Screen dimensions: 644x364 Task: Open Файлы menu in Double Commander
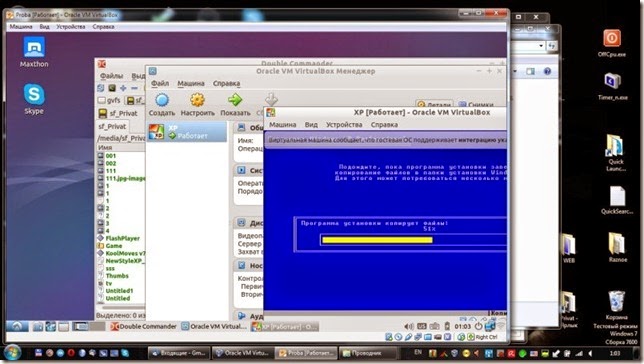111,76
